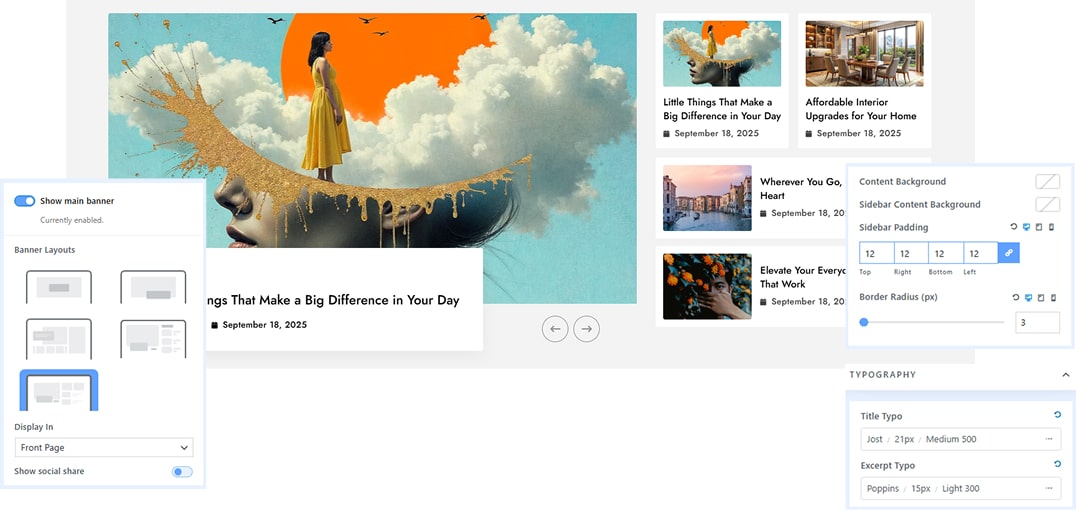Disable the Show main banner toggle
The image size is (1076, 510).
point(25,201)
